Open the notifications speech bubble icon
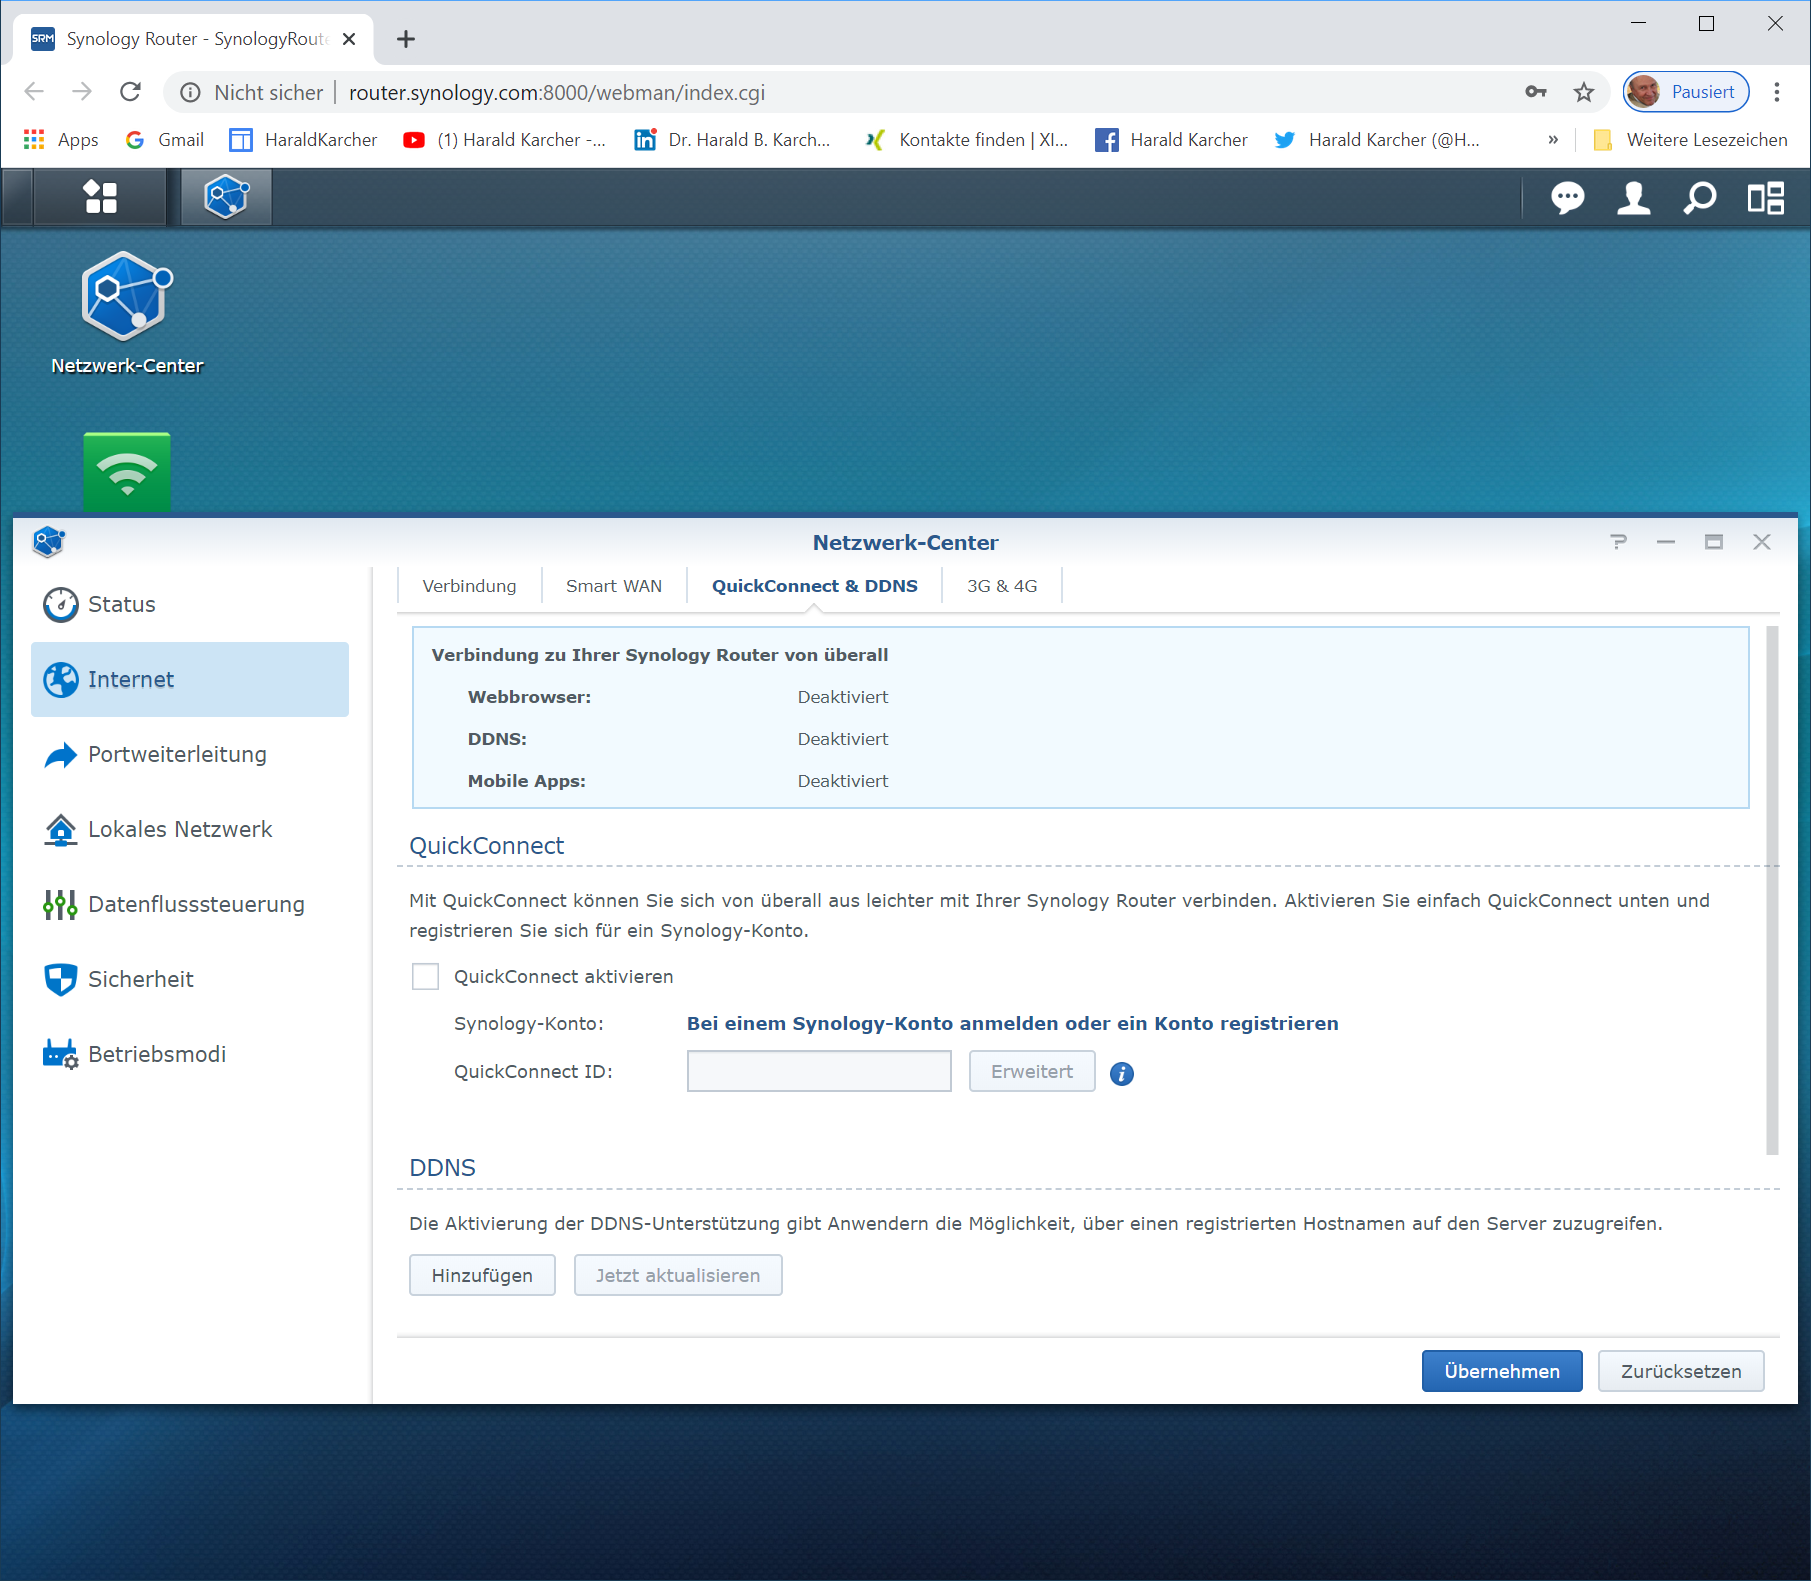Screen dimensions: 1811x1581 tap(1567, 198)
